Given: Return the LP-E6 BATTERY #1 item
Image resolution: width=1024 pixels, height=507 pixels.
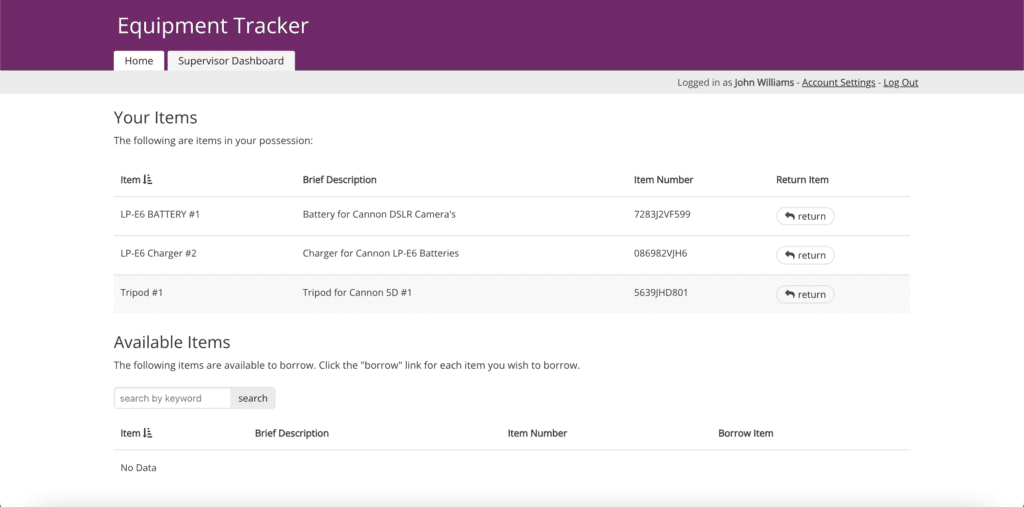Looking at the screenshot, I should click(805, 216).
